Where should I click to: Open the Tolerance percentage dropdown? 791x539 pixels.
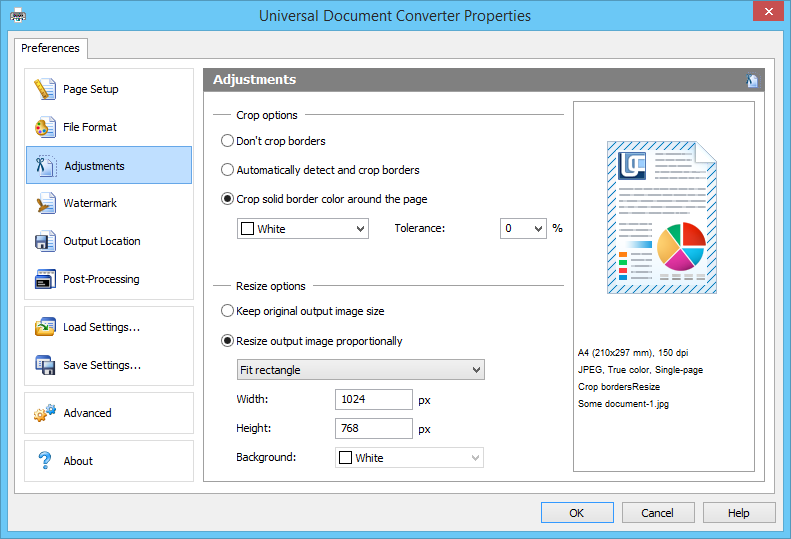(x=523, y=229)
